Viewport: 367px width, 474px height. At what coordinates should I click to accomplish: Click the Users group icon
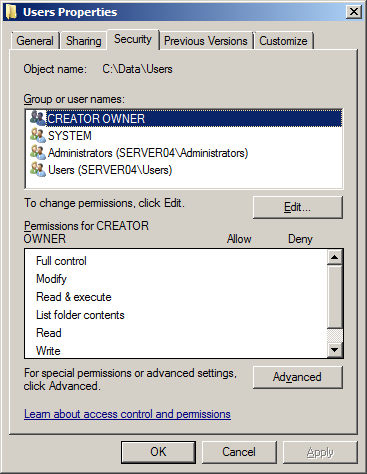(x=38, y=169)
